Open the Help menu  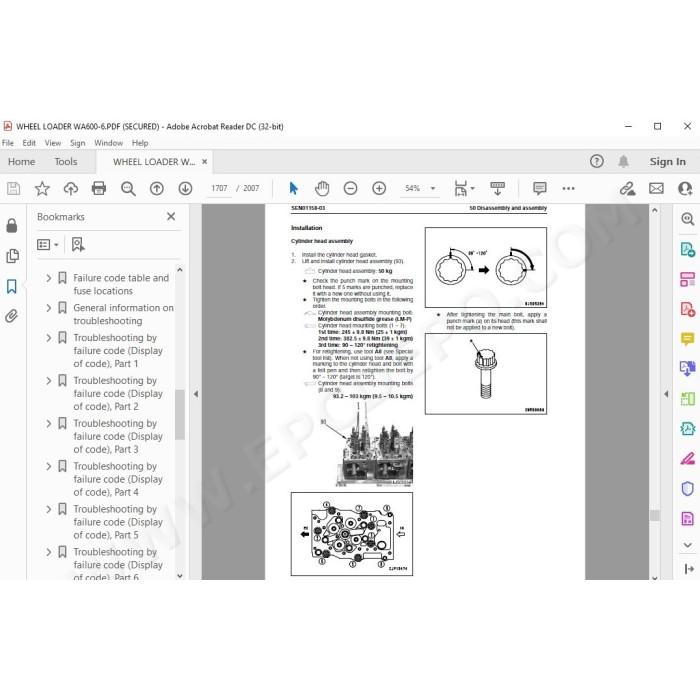point(140,143)
